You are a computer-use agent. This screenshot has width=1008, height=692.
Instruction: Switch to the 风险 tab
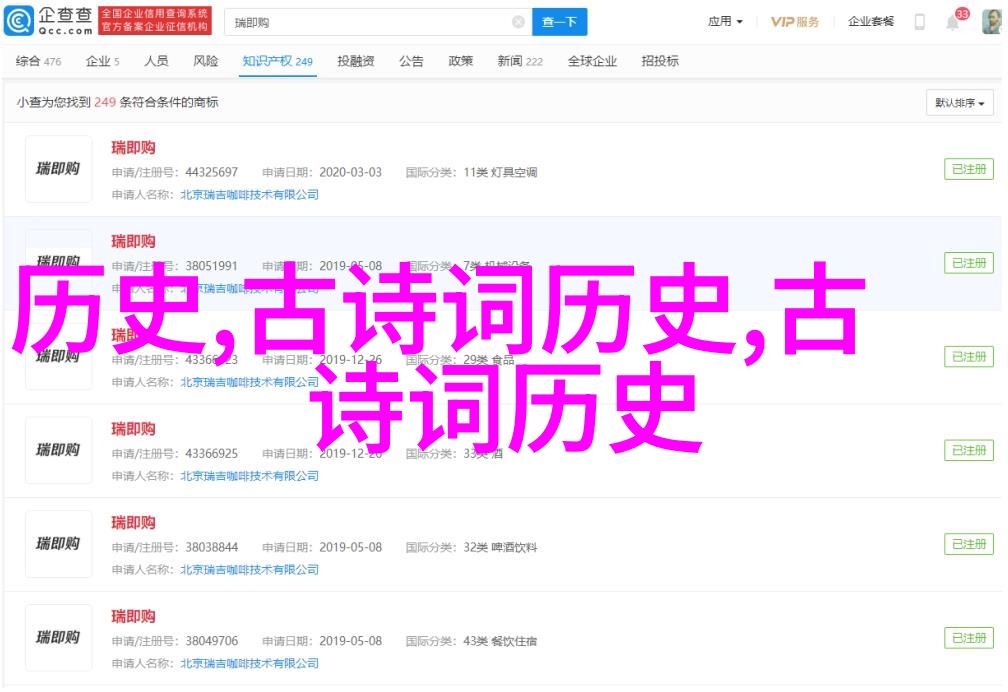pos(206,61)
